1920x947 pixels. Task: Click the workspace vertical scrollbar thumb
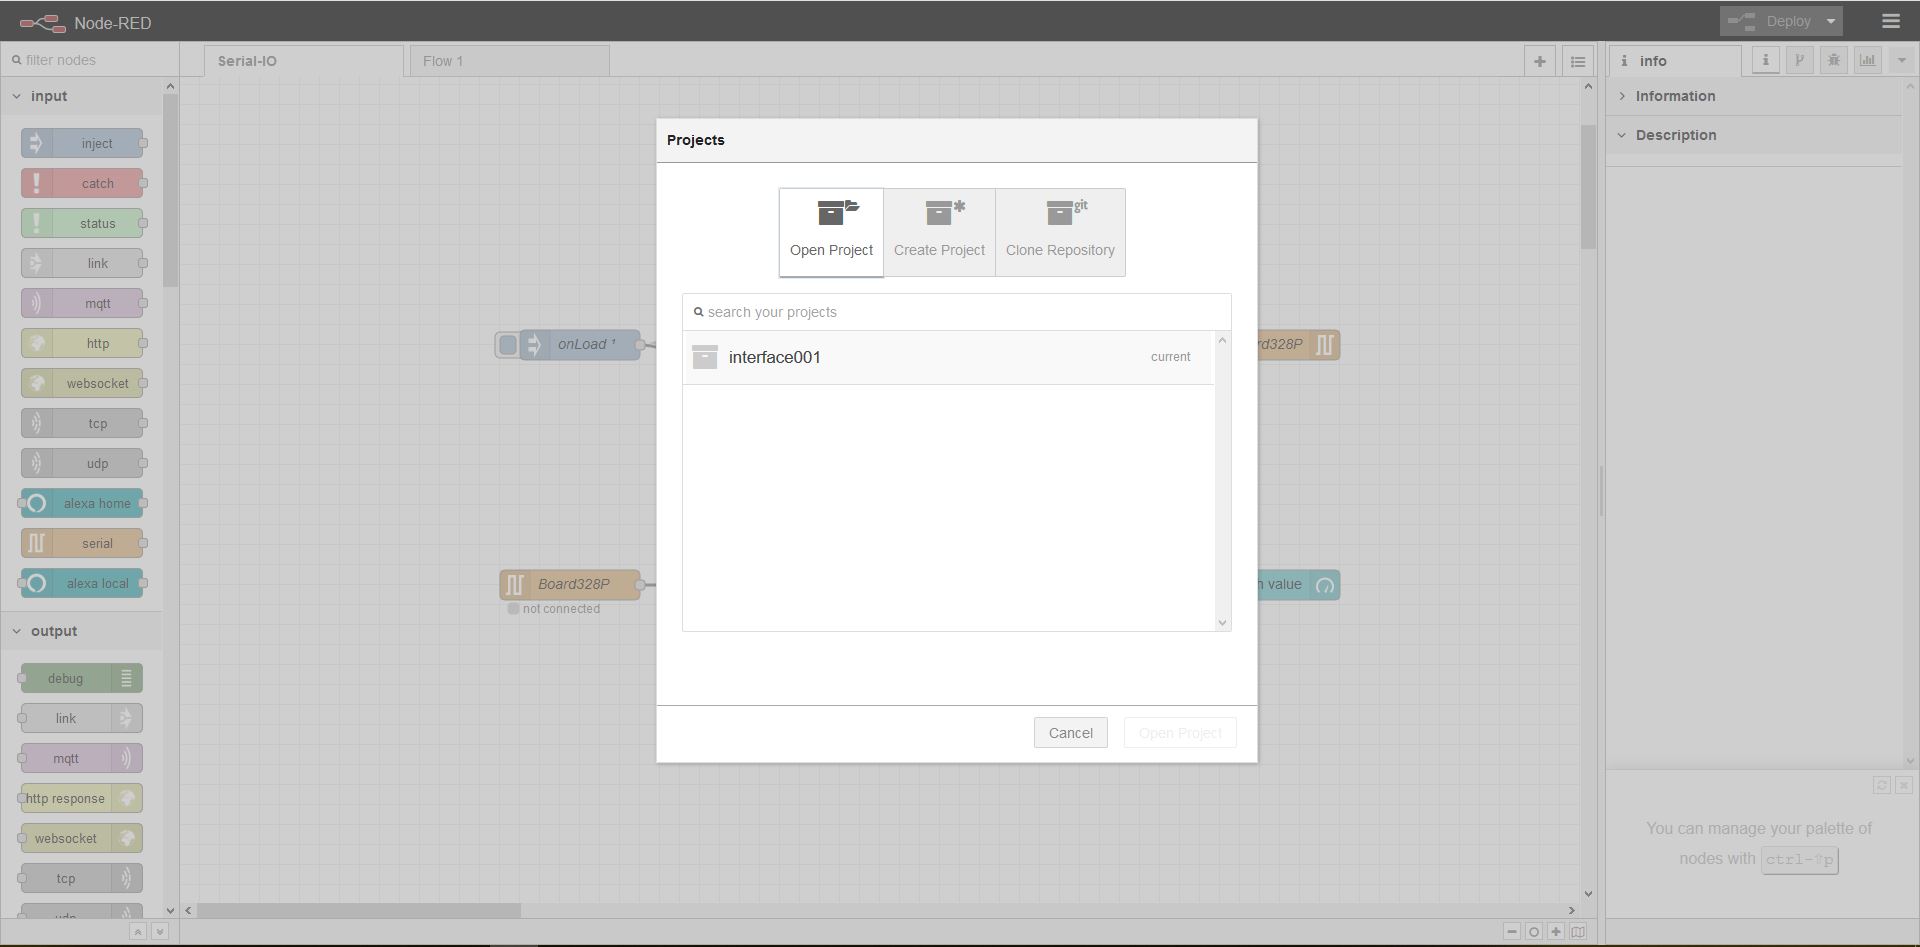point(1588,187)
